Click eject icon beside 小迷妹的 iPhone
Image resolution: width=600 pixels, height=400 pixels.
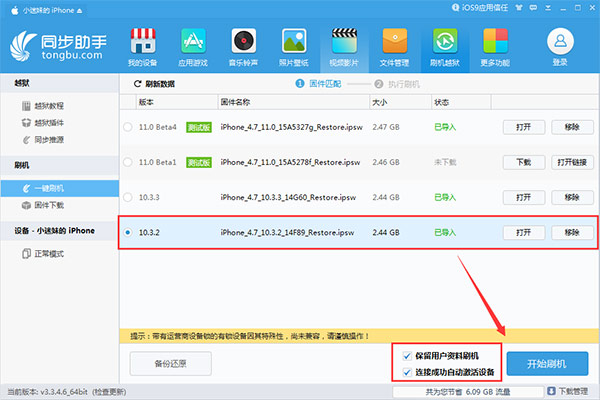[x=79, y=11]
